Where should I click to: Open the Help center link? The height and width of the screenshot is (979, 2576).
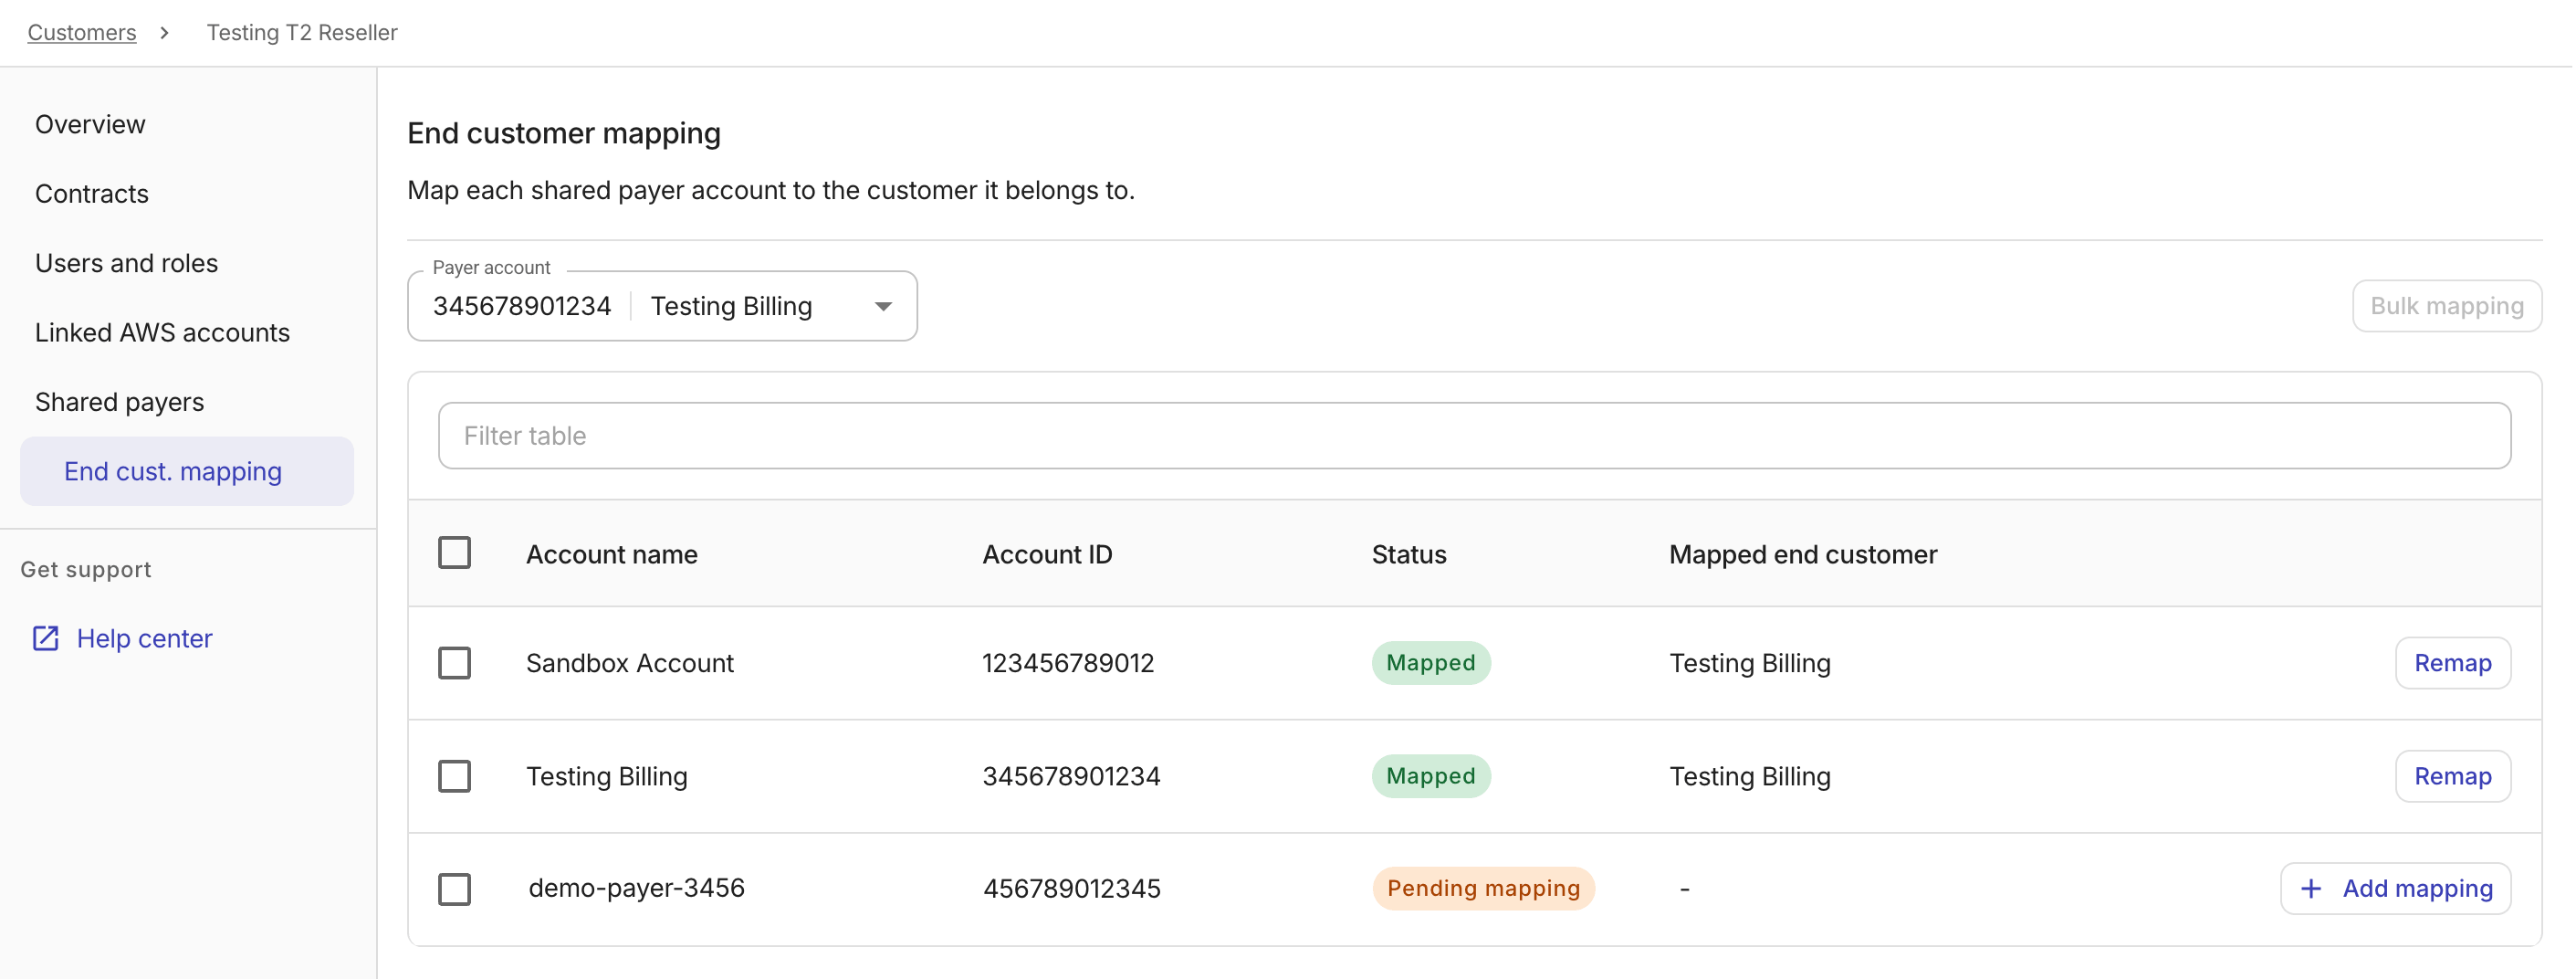144,638
